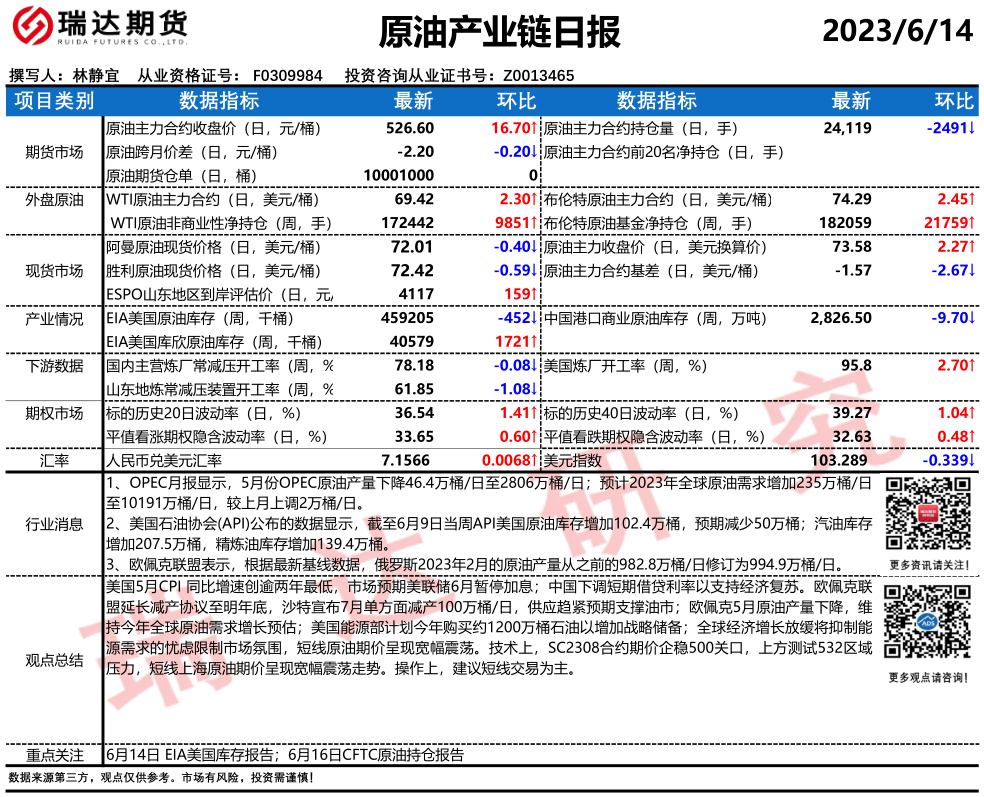Click the author name 林静宜
The width and height of the screenshot is (984, 797).
click(x=96, y=76)
